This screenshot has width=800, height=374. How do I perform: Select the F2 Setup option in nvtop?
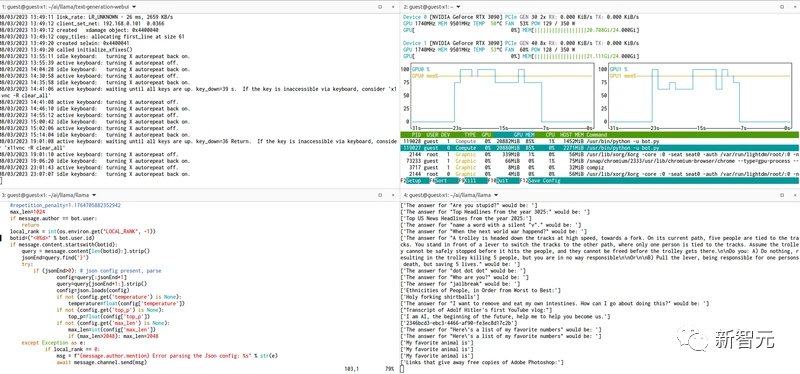pos(414,181)
